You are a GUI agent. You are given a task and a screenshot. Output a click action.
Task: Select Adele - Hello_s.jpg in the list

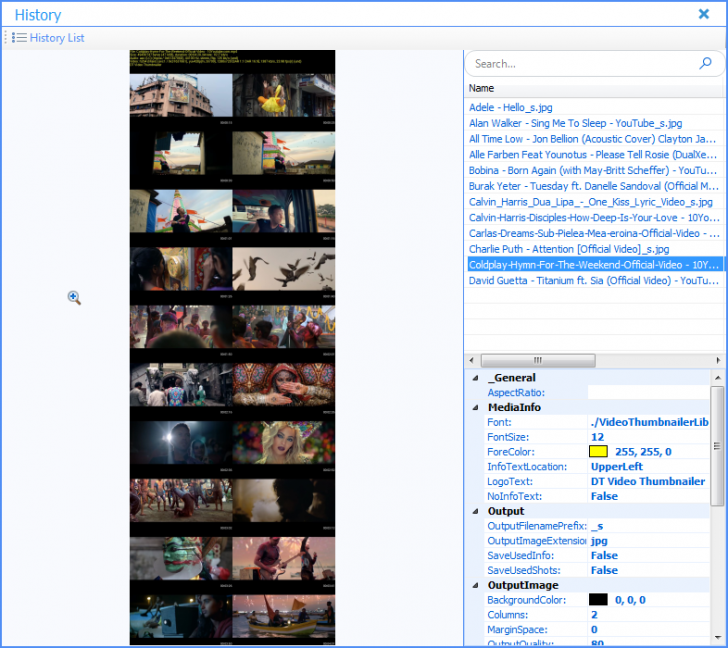[x=510, y=107]
